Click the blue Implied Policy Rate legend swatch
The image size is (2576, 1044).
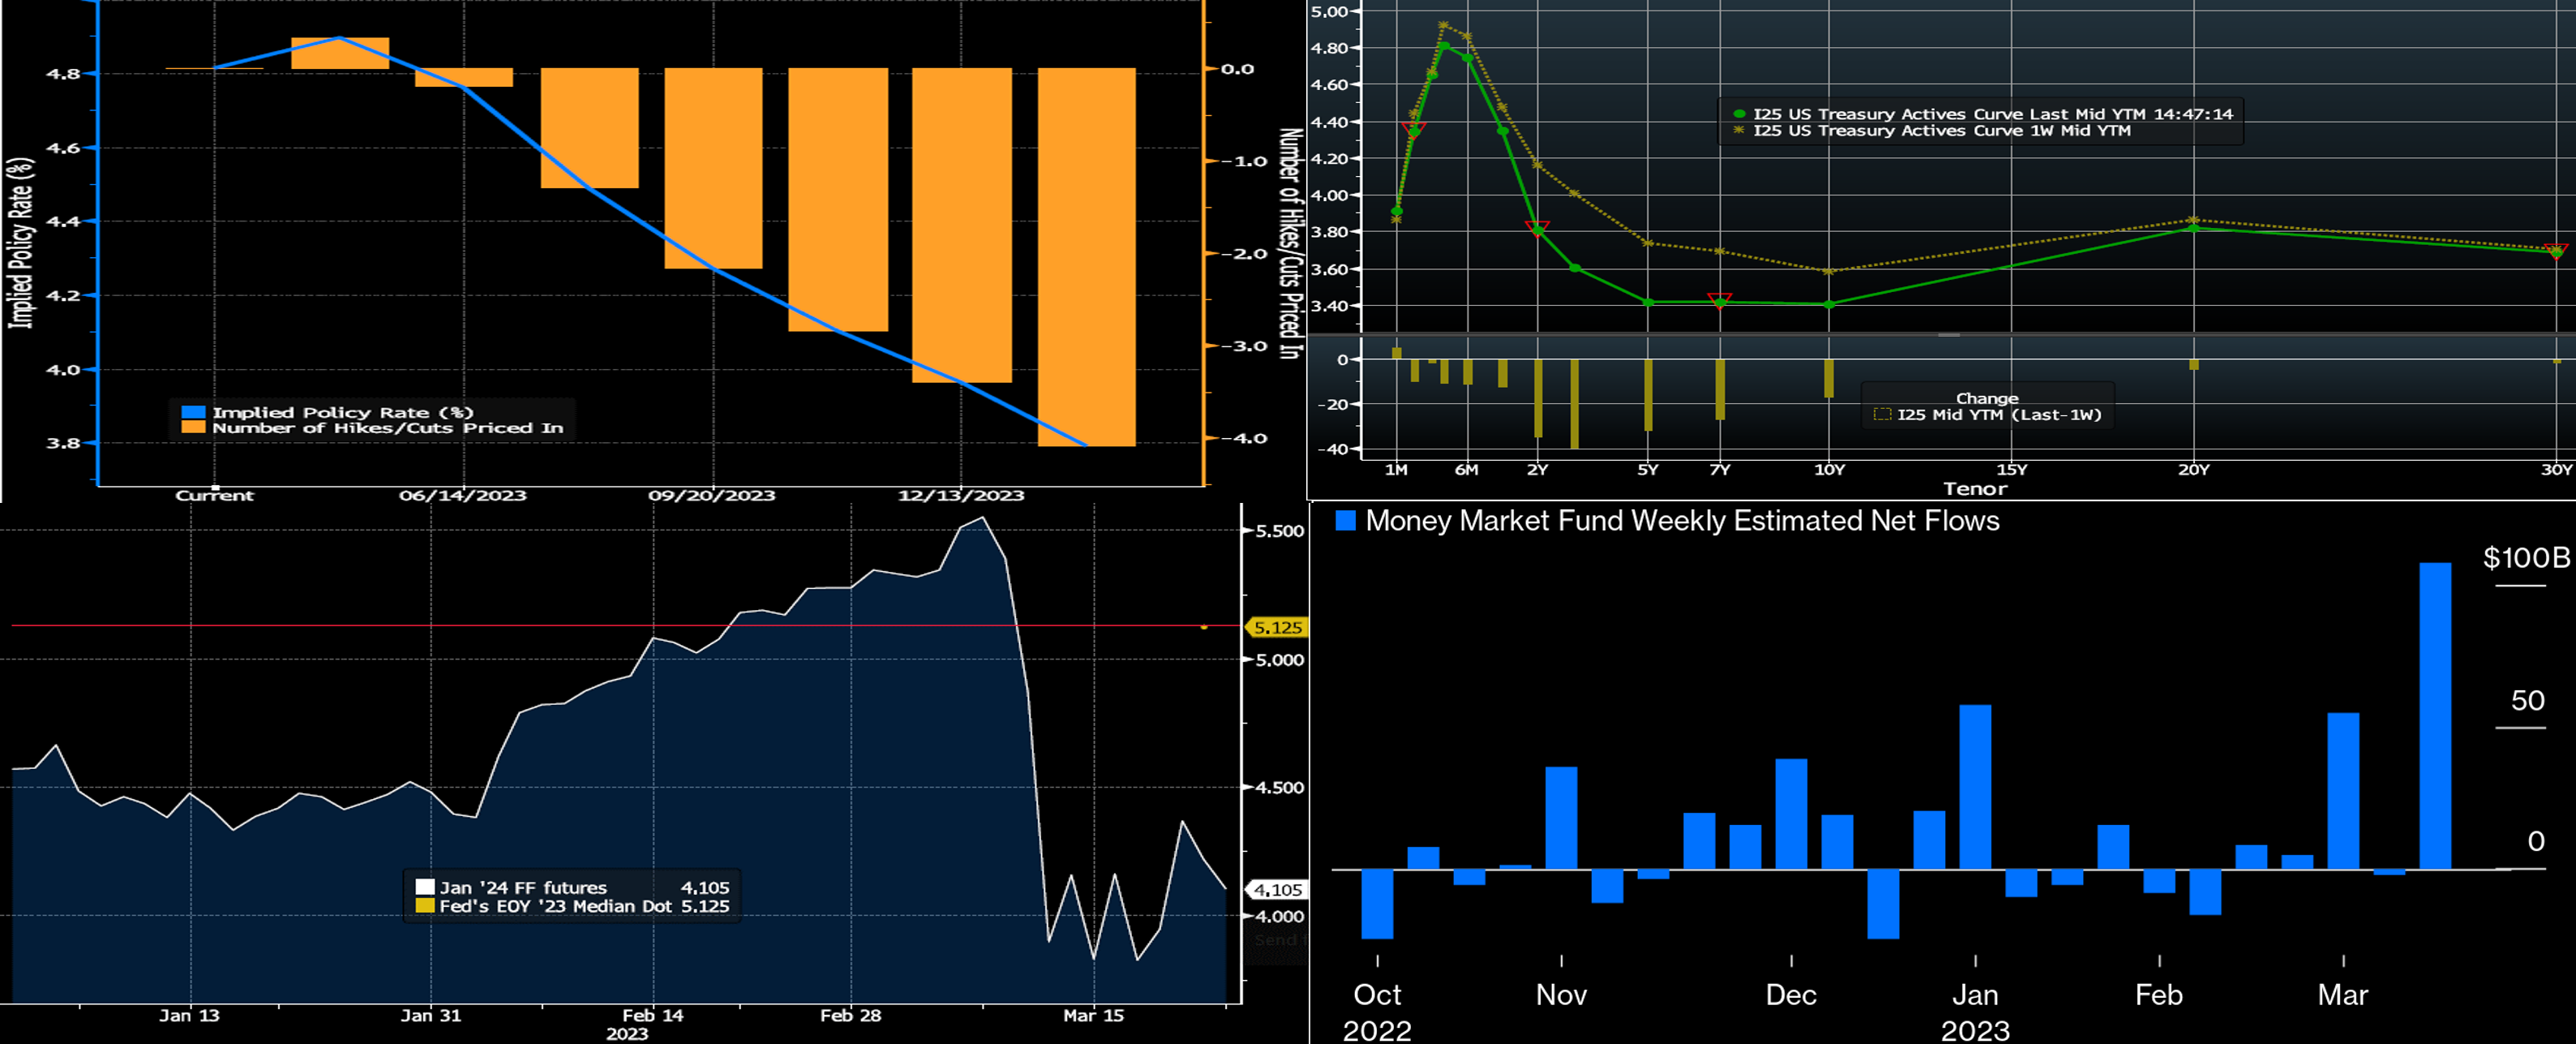193,412
